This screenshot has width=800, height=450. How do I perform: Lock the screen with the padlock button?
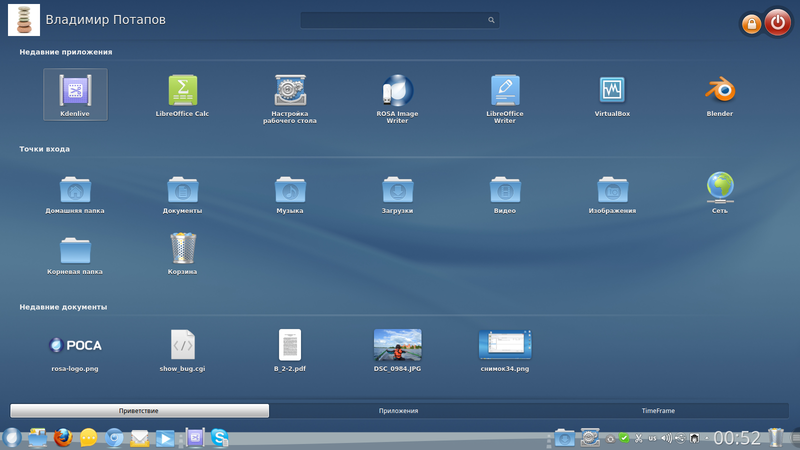coord(751,23)
